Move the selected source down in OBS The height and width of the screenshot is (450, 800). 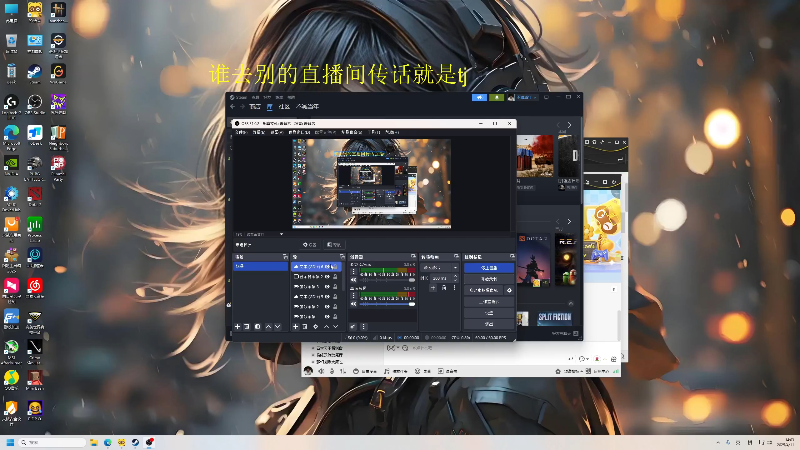click(x=336, y=327)
